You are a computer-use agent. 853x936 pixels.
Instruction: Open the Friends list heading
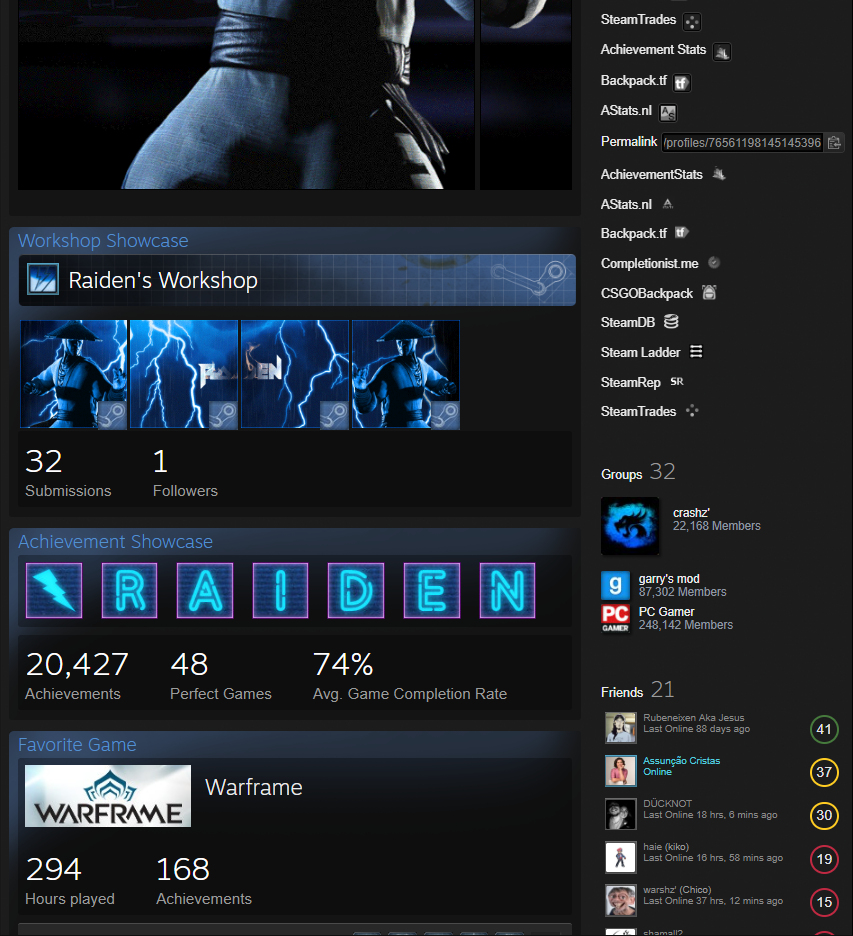[x=621, y=692]
